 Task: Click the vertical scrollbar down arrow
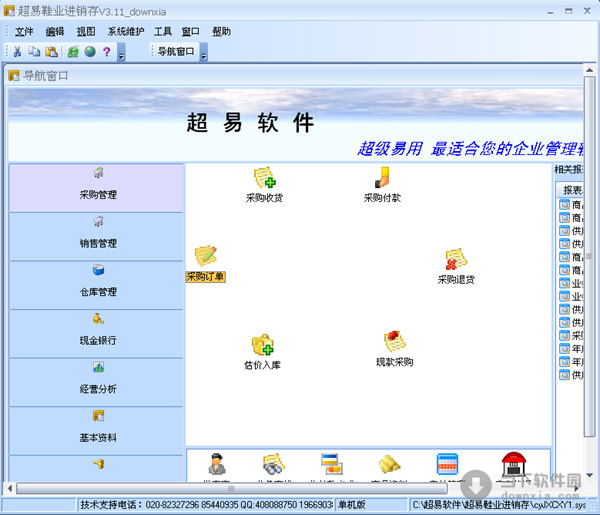point(589,475)
